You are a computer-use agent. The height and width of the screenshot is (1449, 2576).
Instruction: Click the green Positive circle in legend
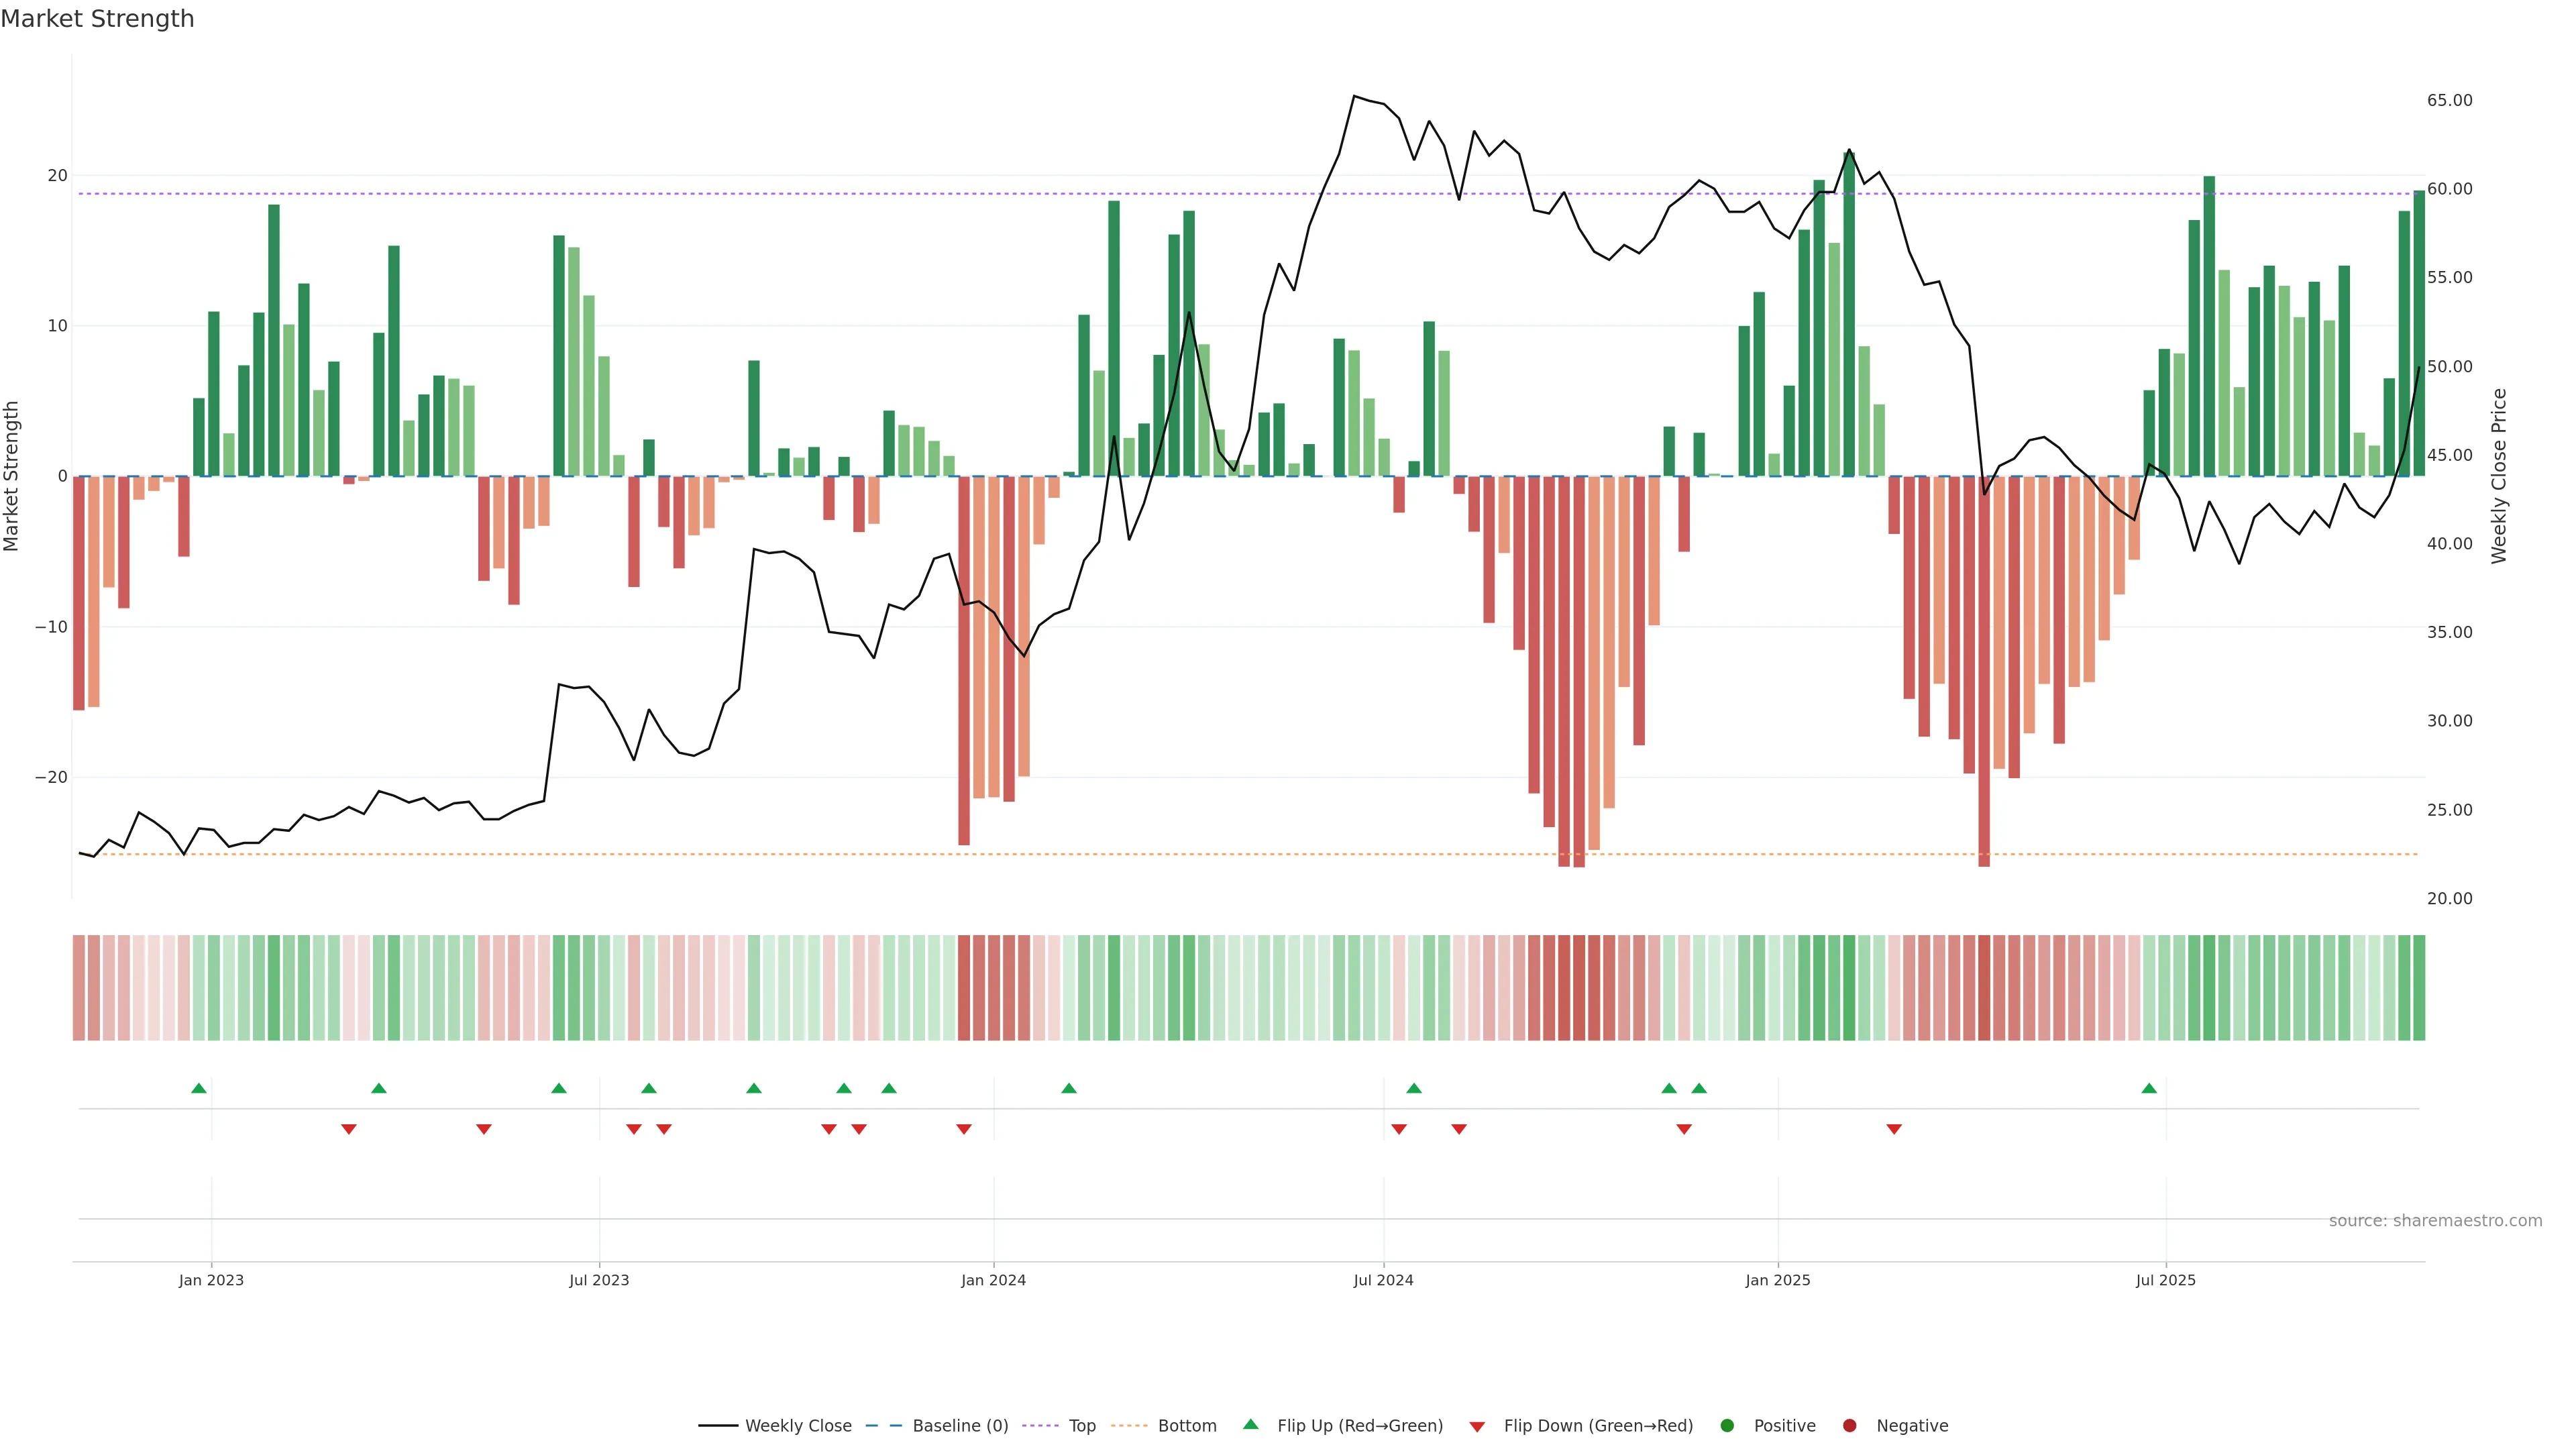[1727, 1426]
